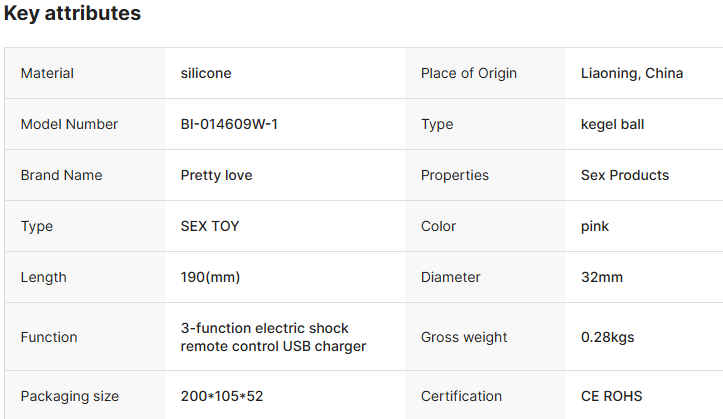Click the 32mm diameter value
Screen dimensions: 723x419
[x=602, y=277]
